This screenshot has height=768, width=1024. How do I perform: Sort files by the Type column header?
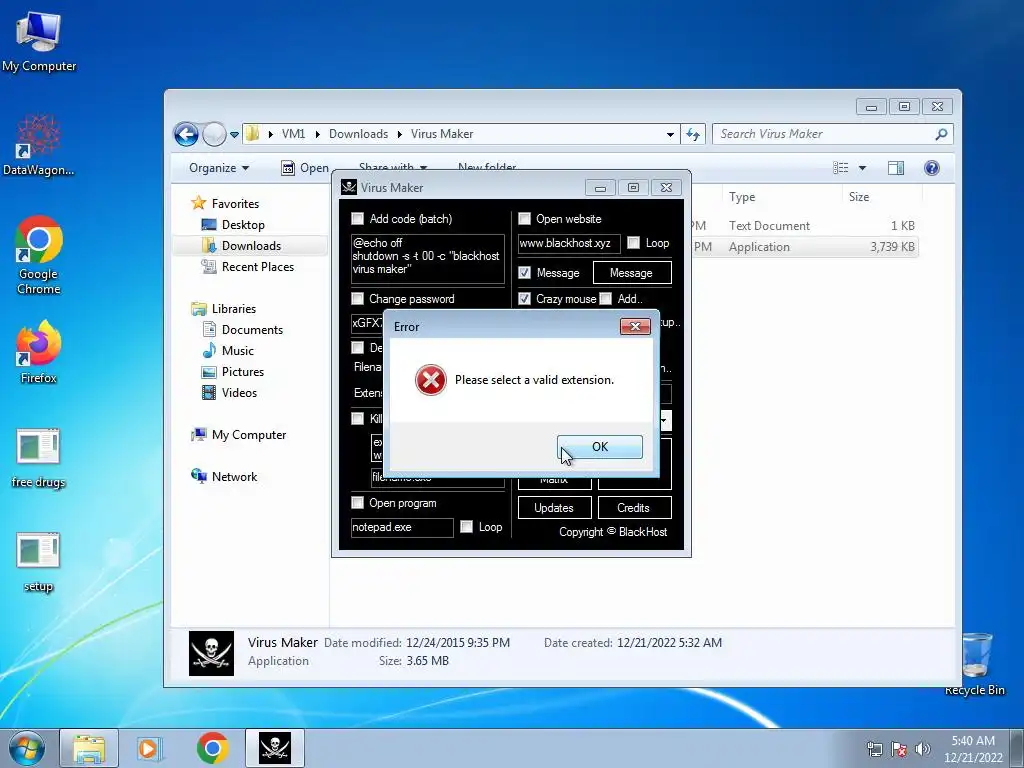click(x=780, y=197)
